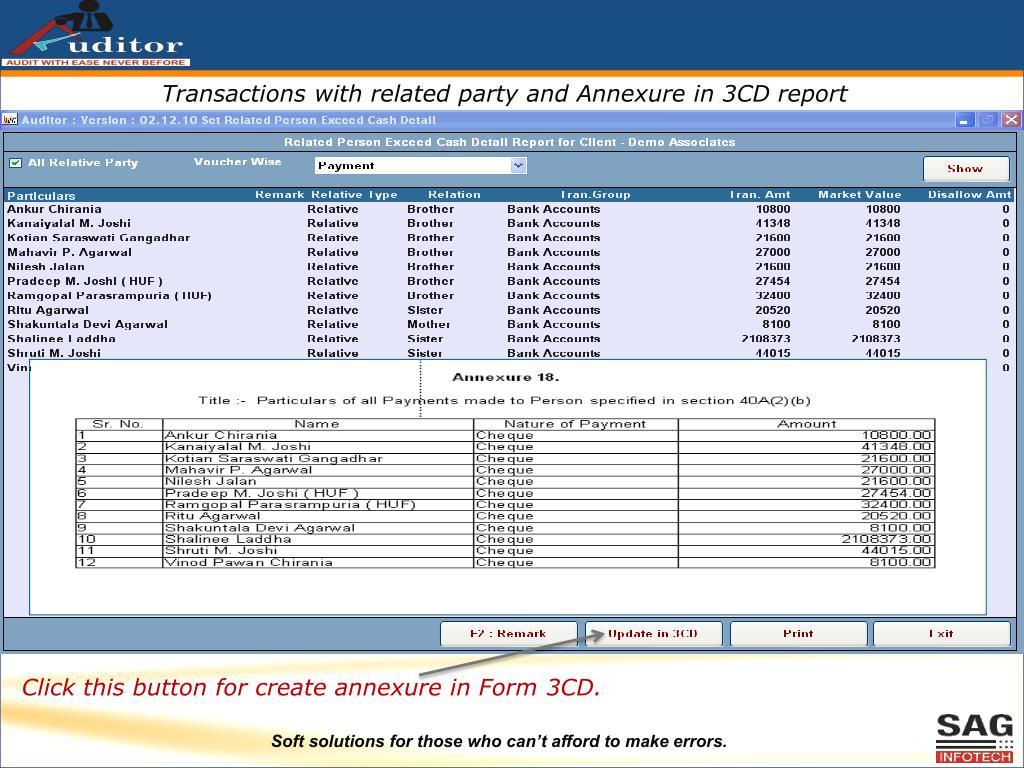Select Kotian Saraswati Gangadhar grid row
The height and width of the screenshot is (768, 1024).
(x=509, y=238)
